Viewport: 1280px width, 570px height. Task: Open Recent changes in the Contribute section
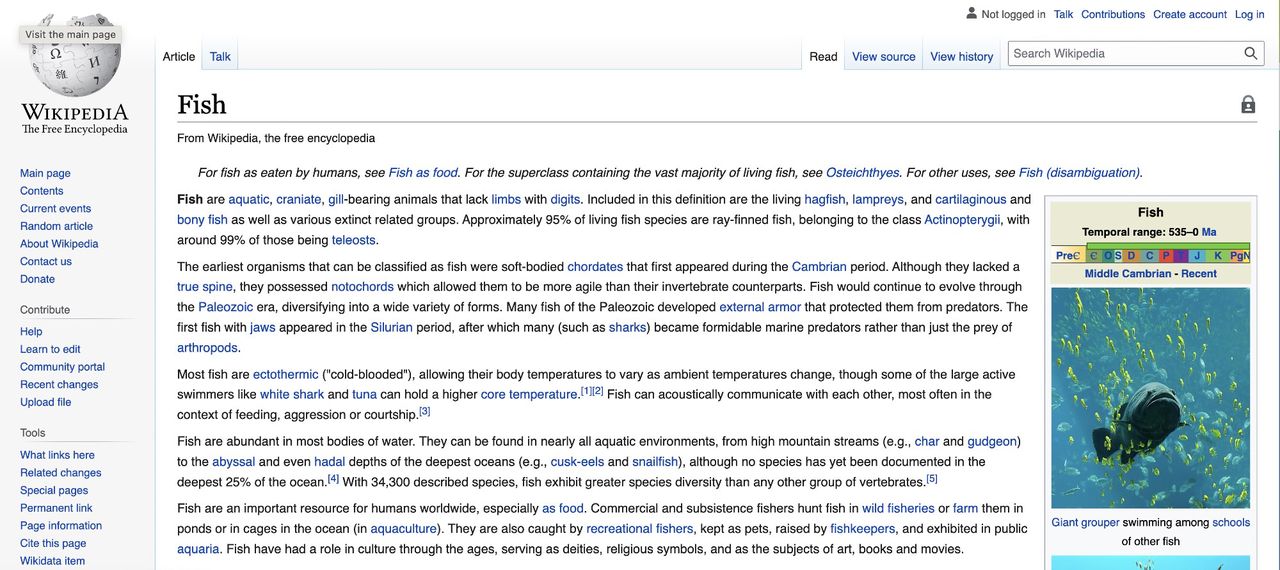[59, 385]
